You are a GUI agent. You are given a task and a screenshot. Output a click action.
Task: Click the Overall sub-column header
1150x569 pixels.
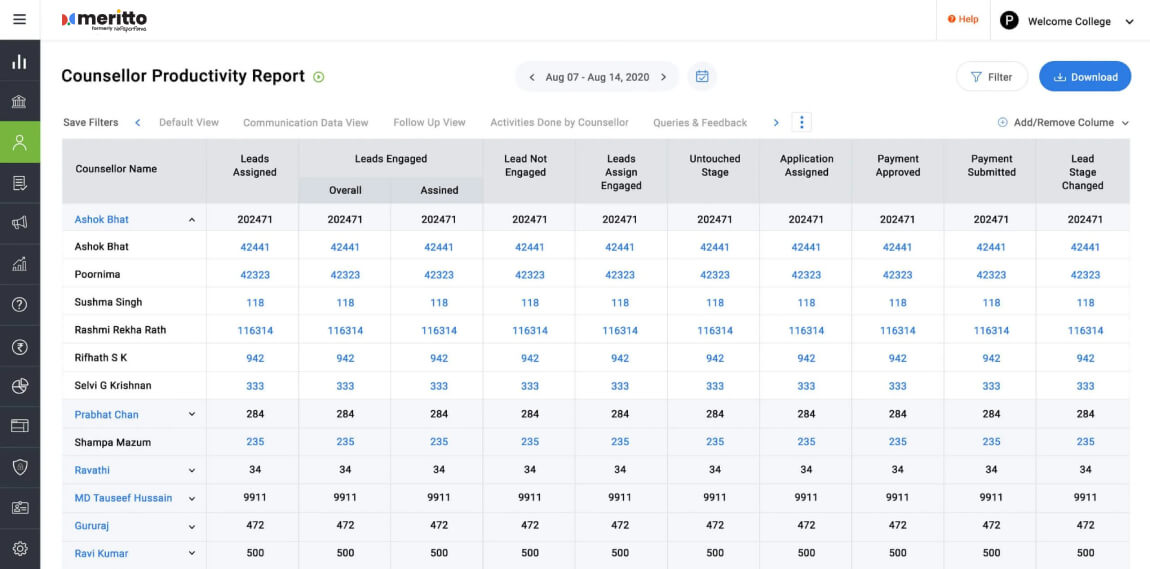[345, 191]
